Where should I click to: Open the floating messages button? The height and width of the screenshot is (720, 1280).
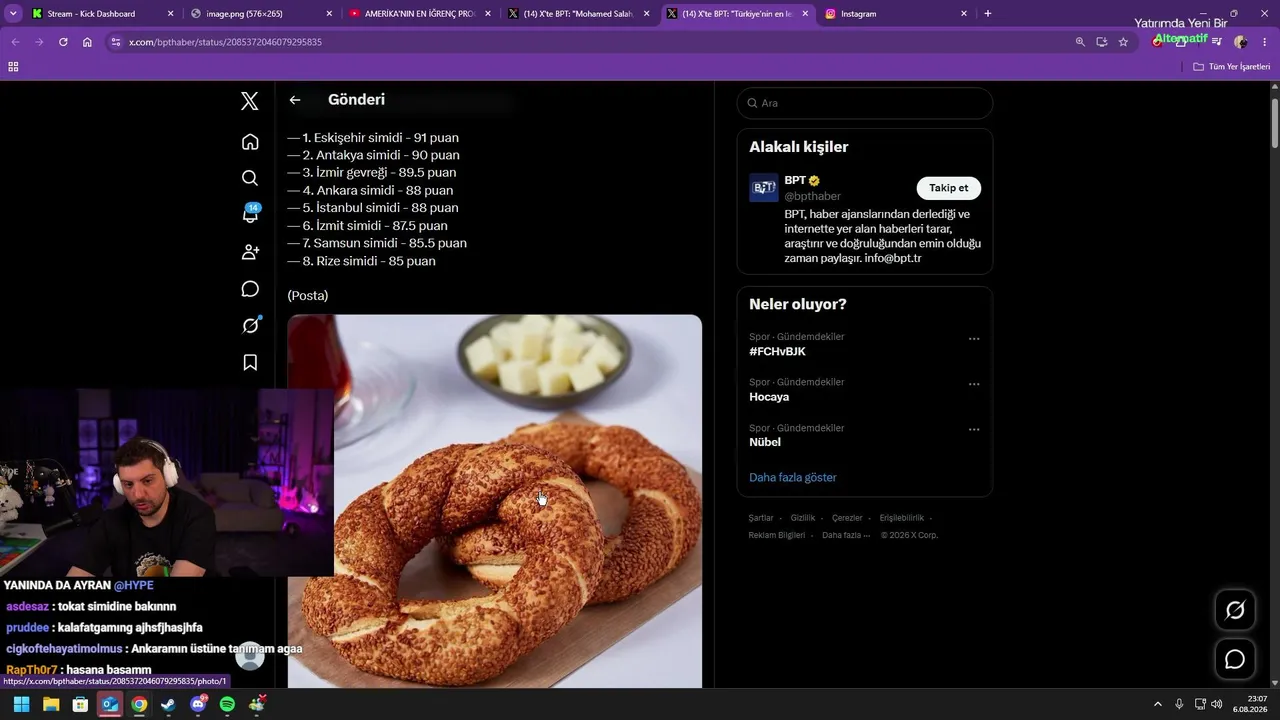tap(1235, 660)
